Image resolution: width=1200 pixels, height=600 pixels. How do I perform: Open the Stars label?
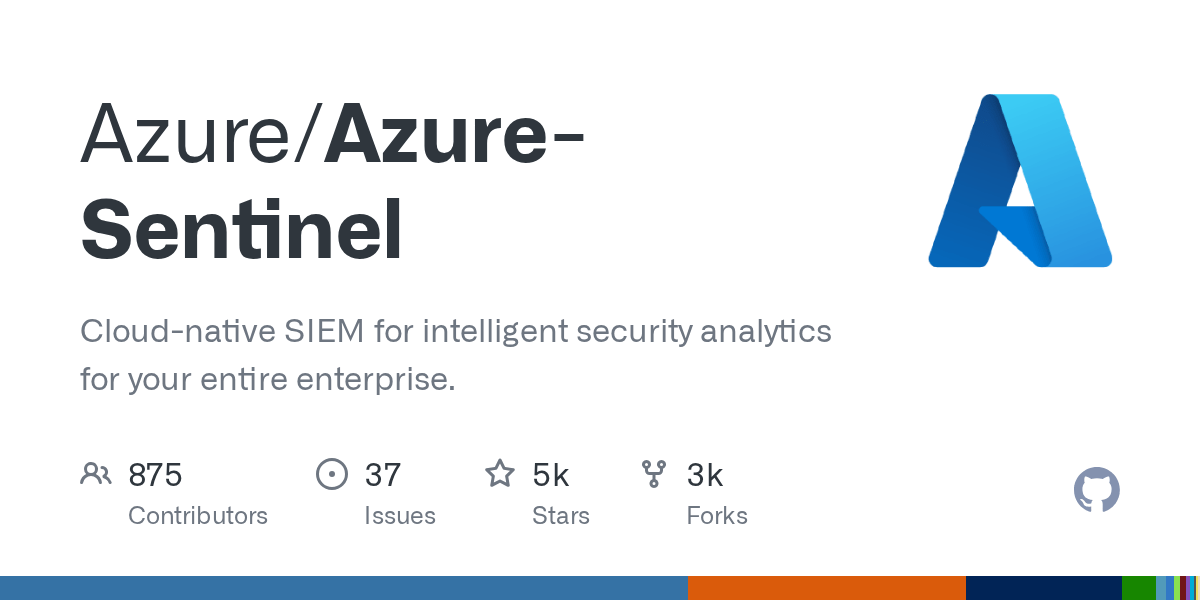561,516
